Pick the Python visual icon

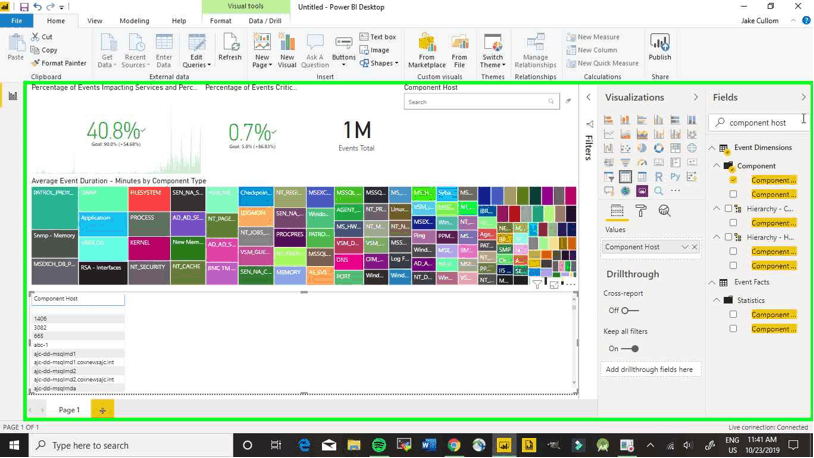coord(675,177)
